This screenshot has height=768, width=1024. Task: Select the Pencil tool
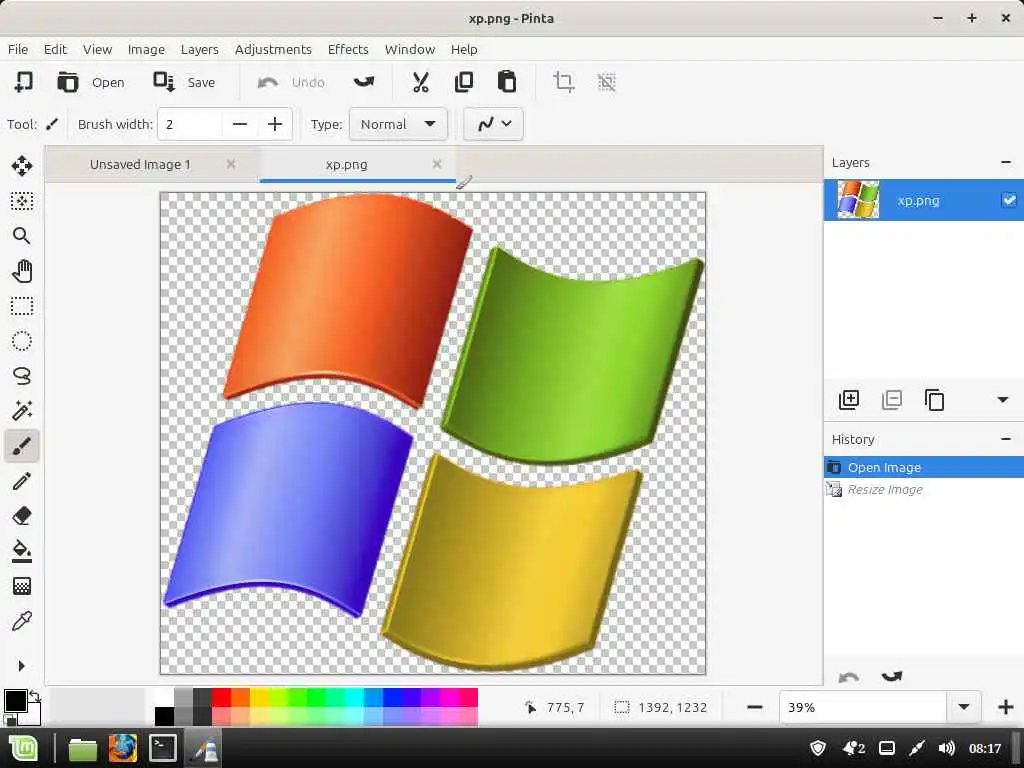pos(22,481)
